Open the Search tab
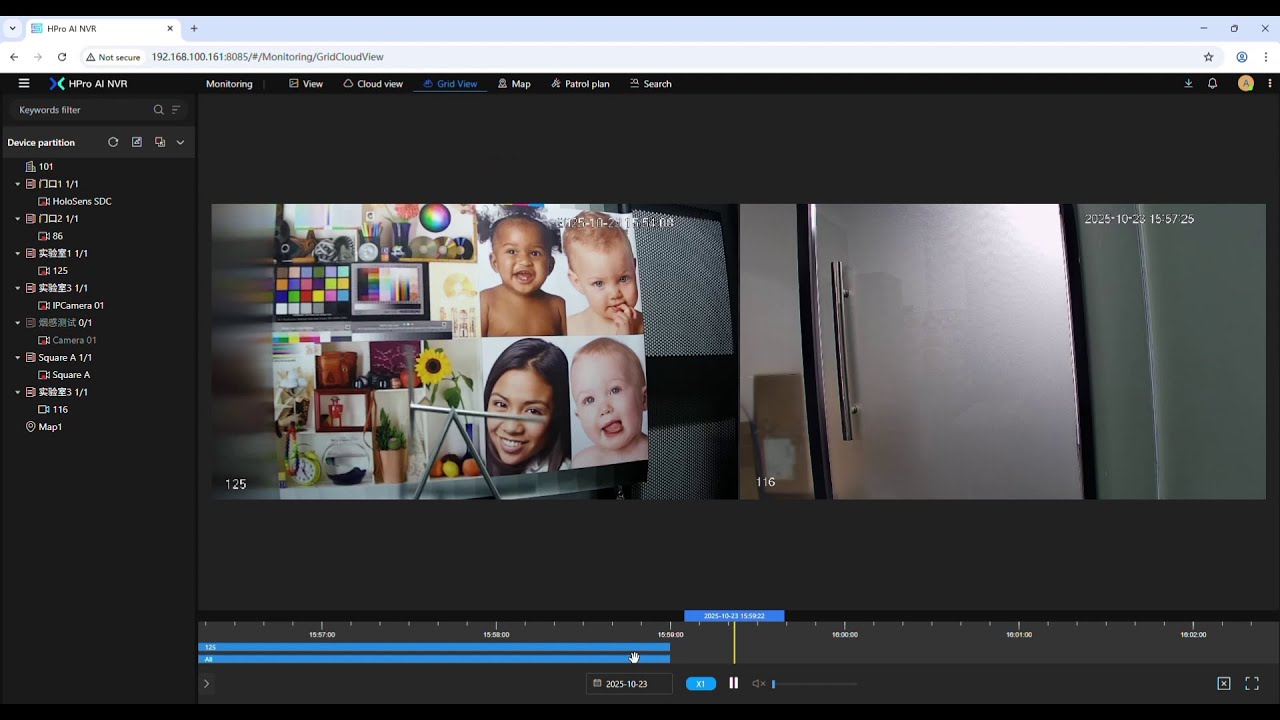Image resolution: width=1280 pixels, height=720 pixels. click(651, 84)
